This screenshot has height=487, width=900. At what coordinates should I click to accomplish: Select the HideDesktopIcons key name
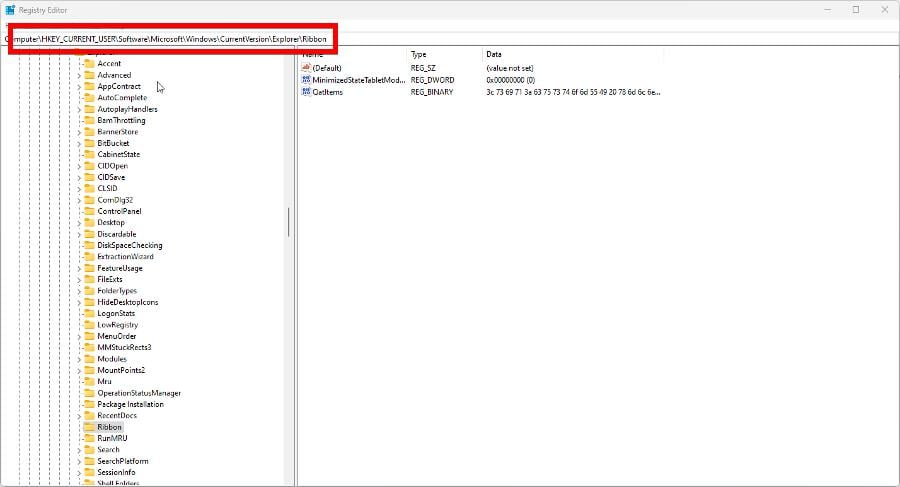click(x=127, y=302)
